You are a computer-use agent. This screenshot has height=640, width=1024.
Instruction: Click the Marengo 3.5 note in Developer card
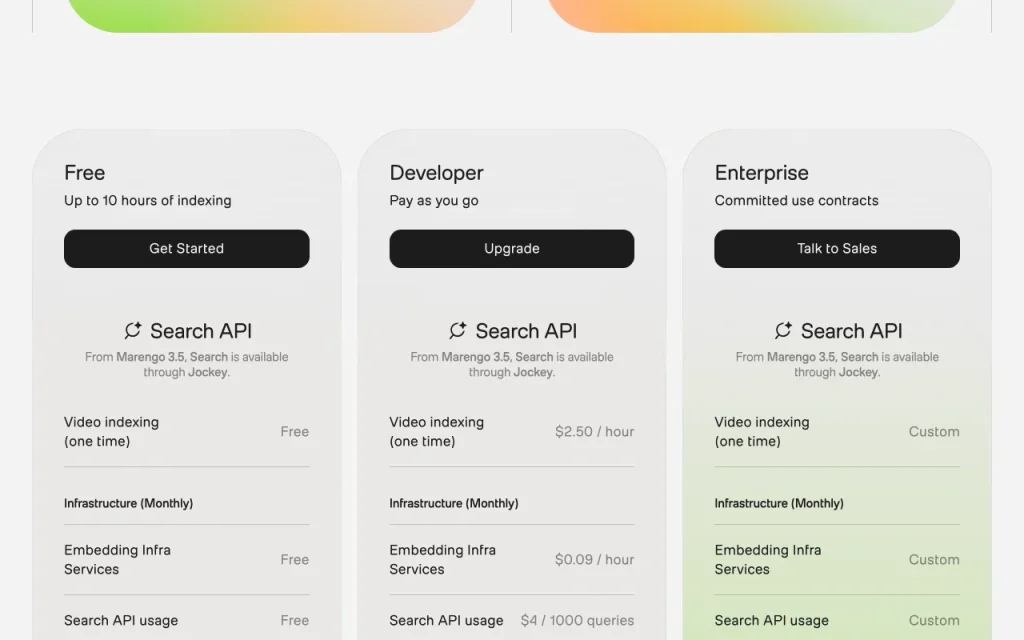[511, 364]
